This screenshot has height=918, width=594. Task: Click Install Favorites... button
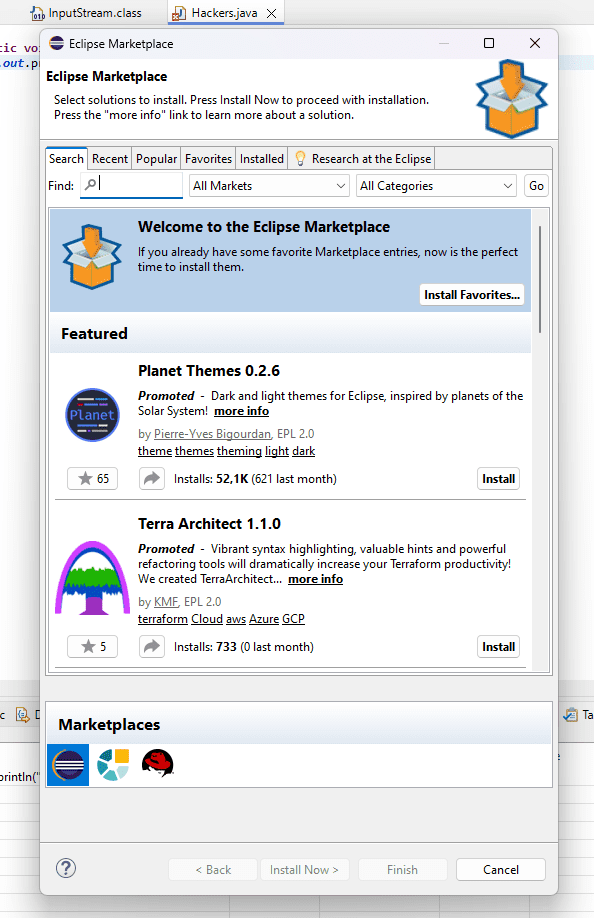472,294
